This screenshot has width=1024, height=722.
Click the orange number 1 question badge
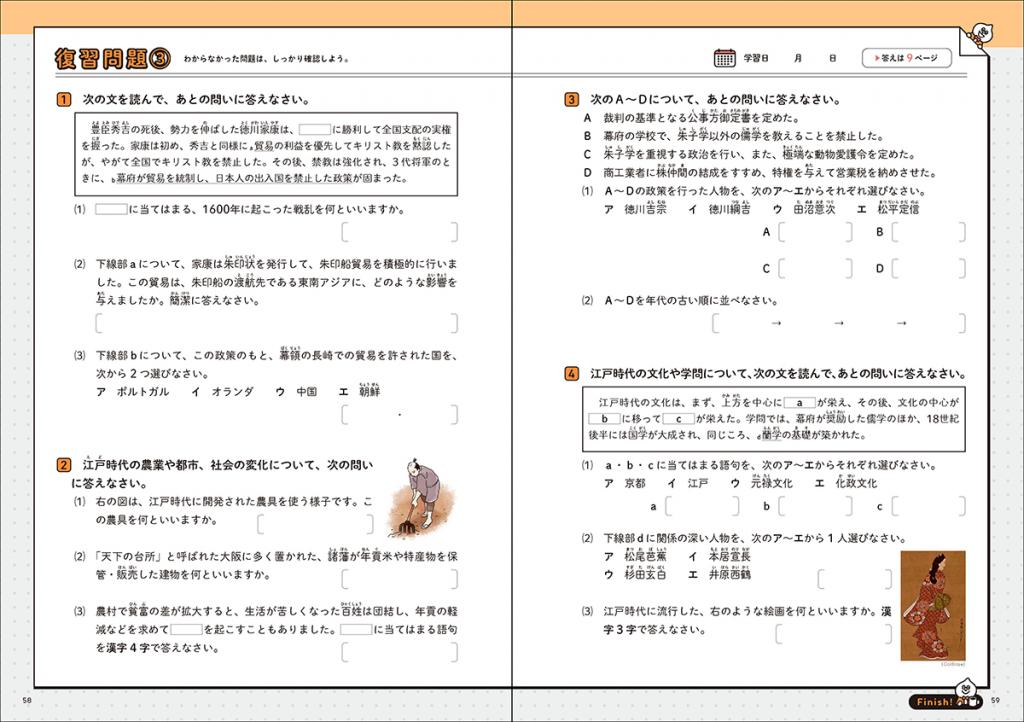63,99
